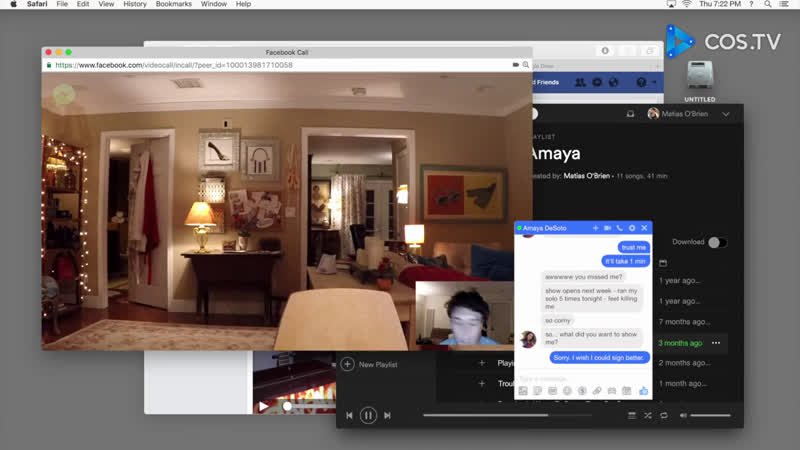
Task: Toggle shuffle in the music player
Action: 647,416
